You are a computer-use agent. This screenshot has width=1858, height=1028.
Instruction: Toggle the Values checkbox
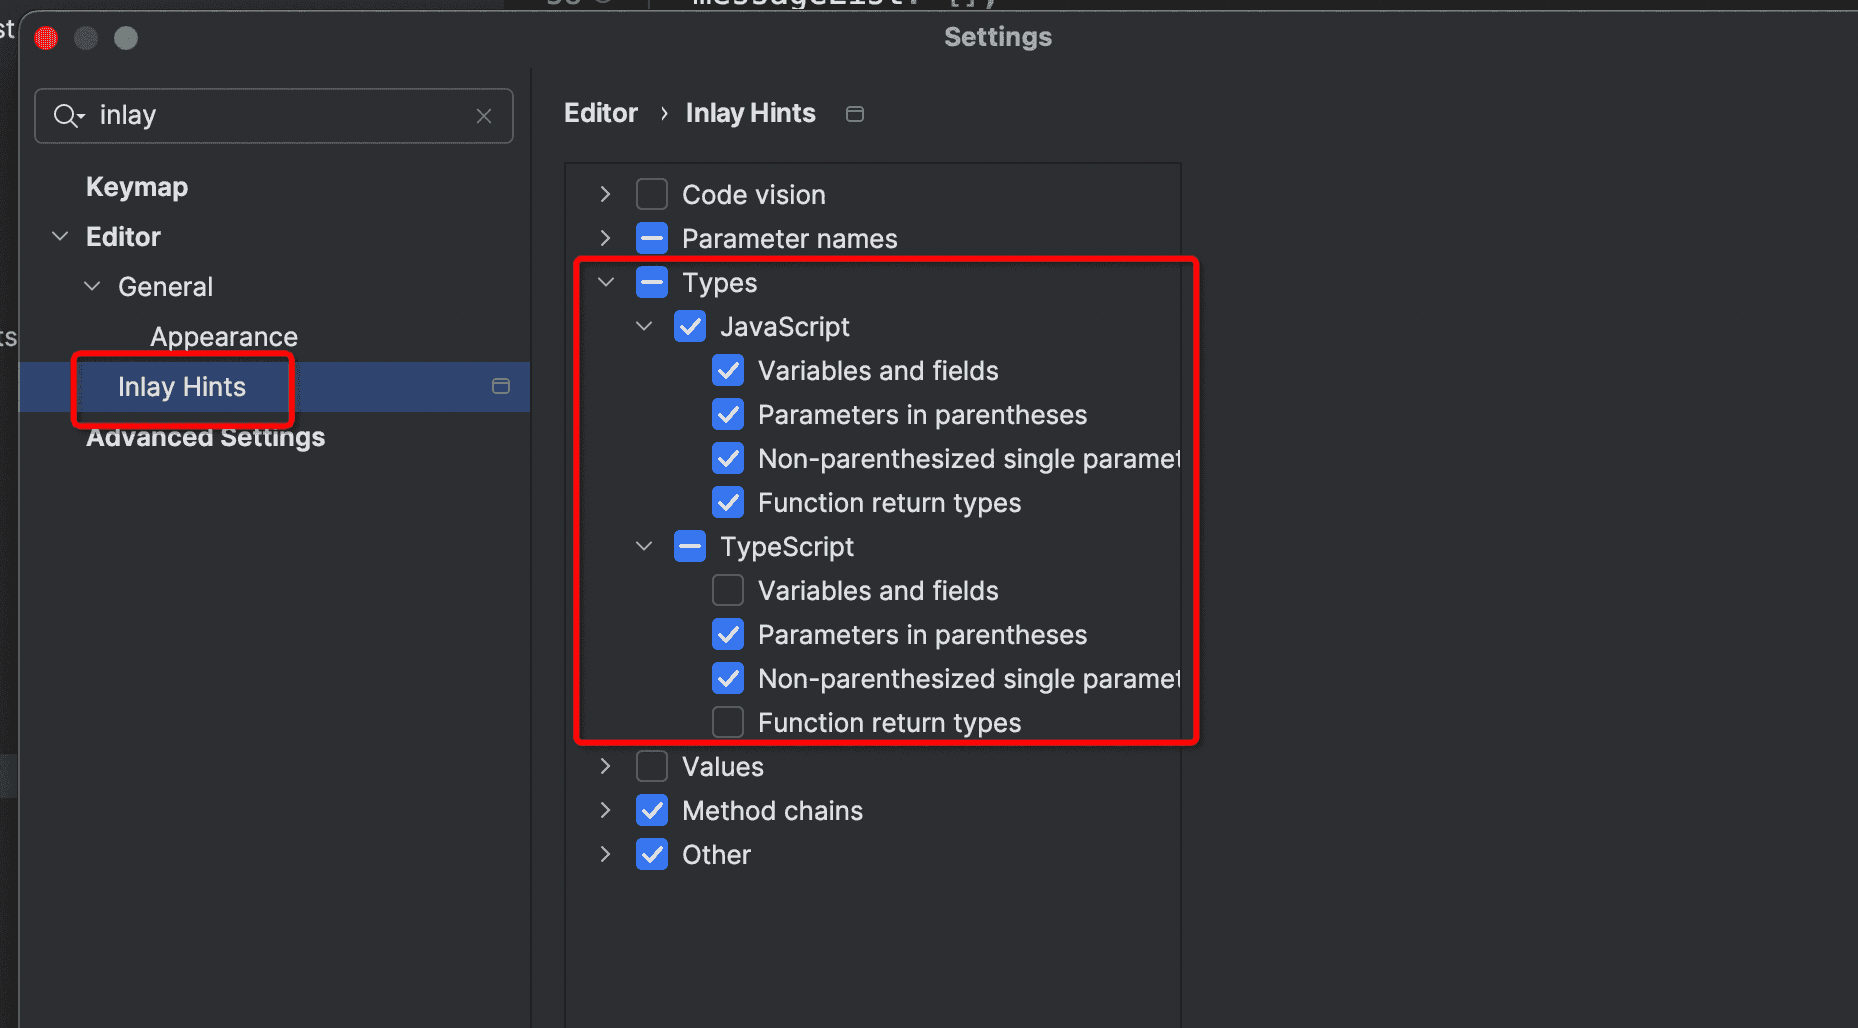pos(652,766)
